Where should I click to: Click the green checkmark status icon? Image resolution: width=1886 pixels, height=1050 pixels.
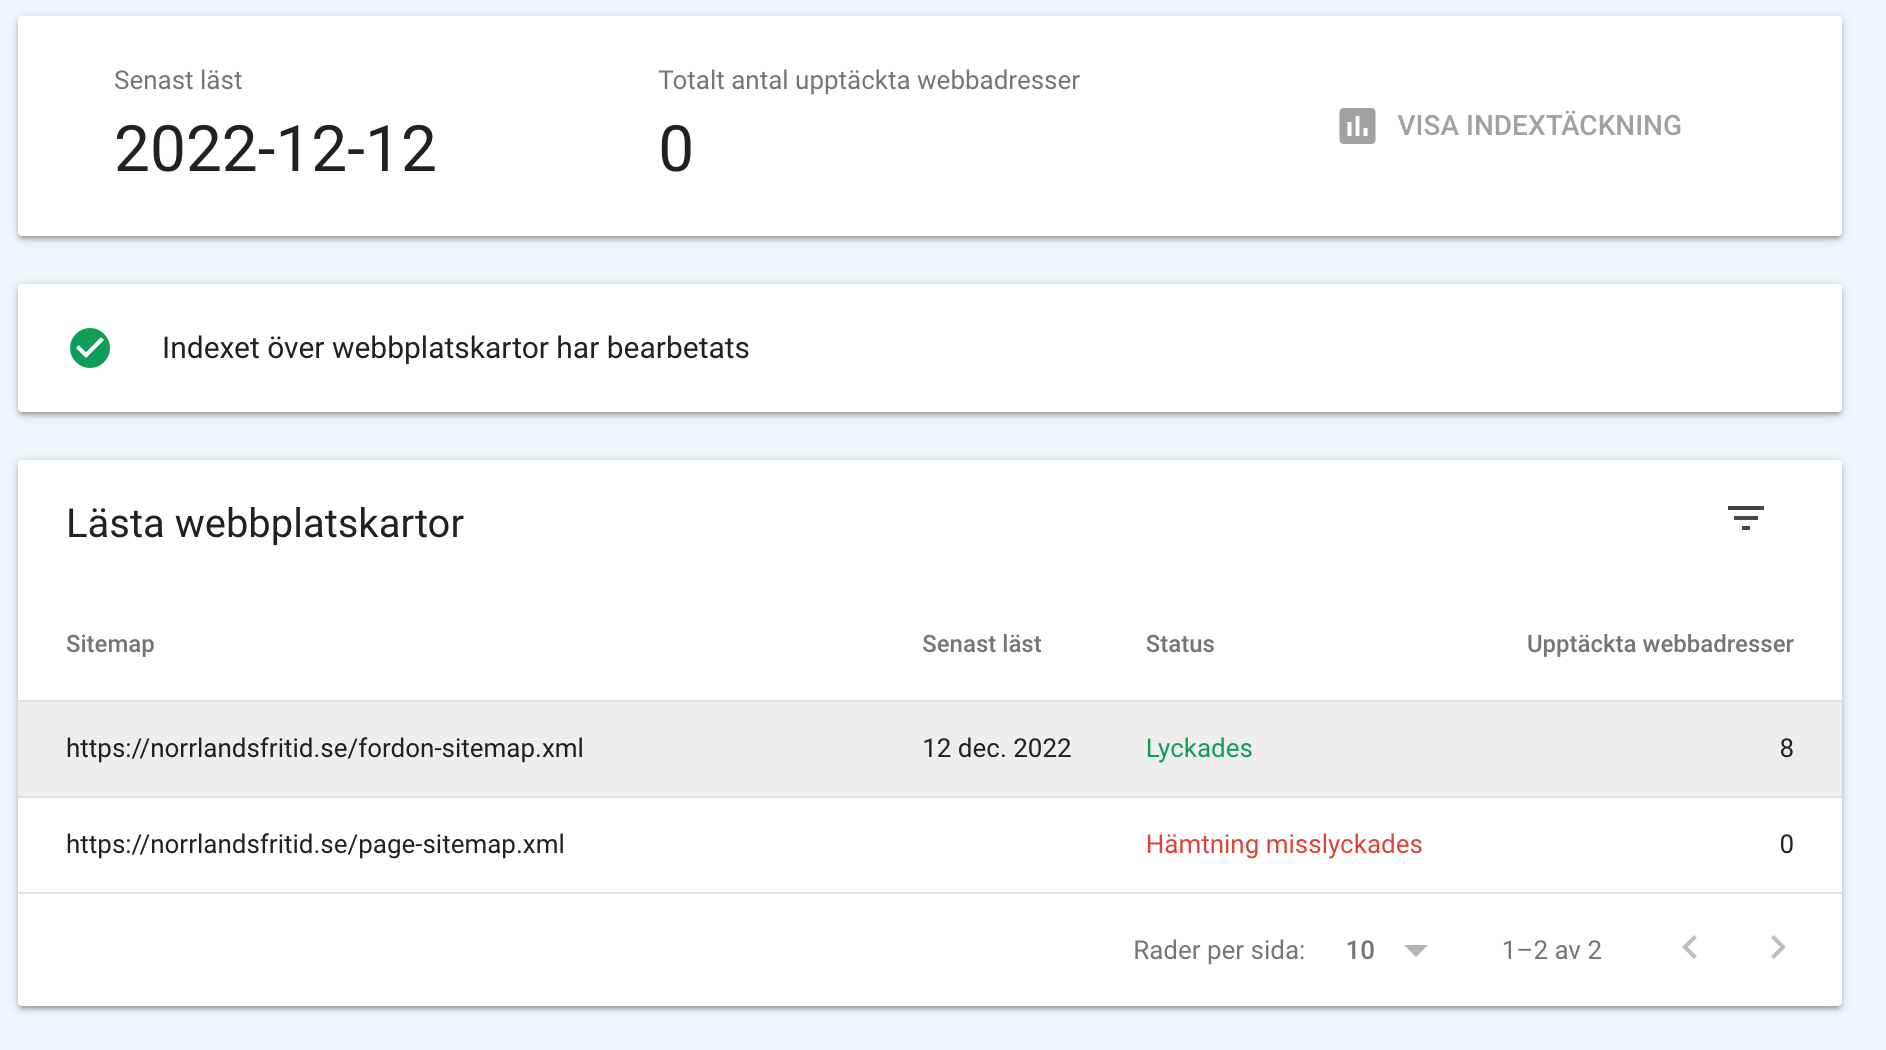[x=90, y=348]
